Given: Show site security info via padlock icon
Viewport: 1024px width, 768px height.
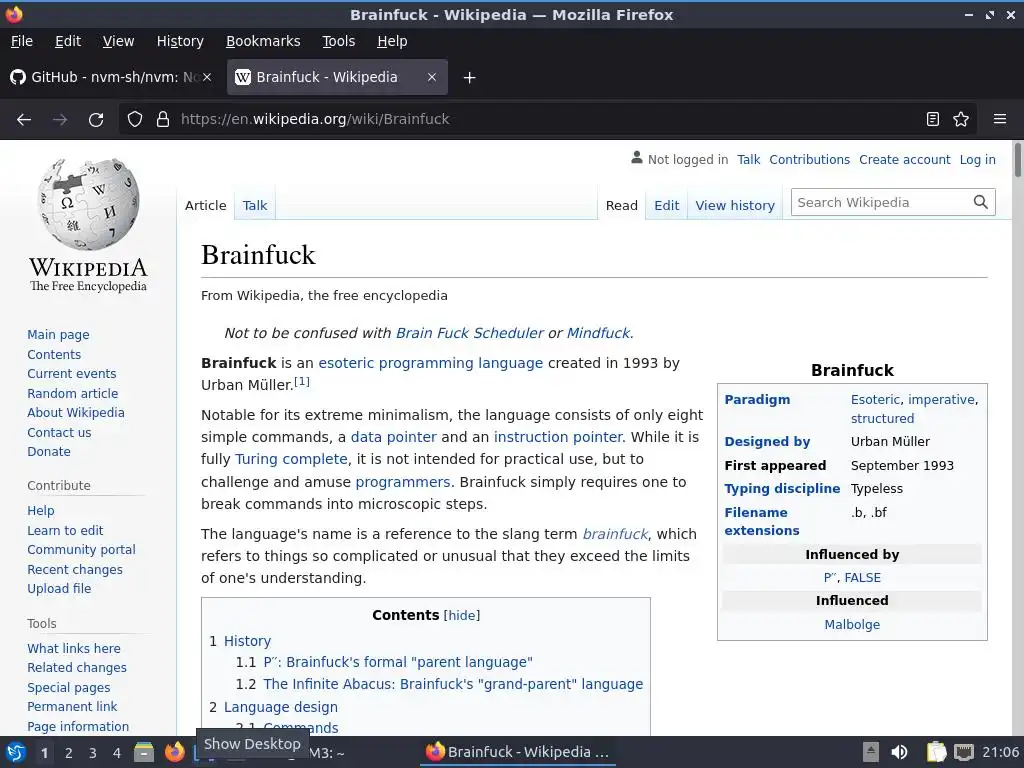Looking at the screenshot, I should (x=163, y=120).
